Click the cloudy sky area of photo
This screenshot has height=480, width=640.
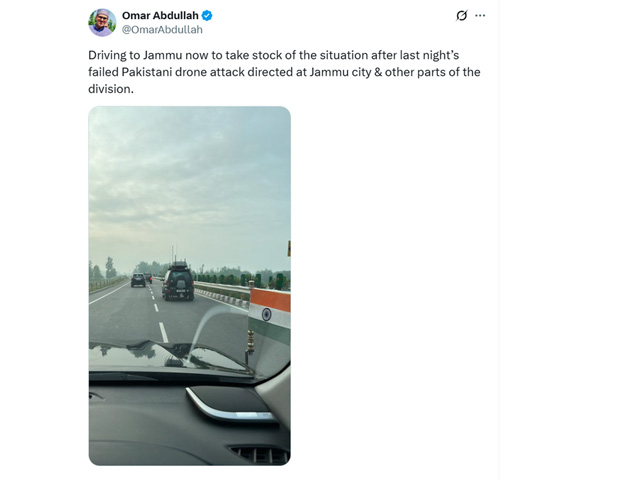(x=189, y=180)
